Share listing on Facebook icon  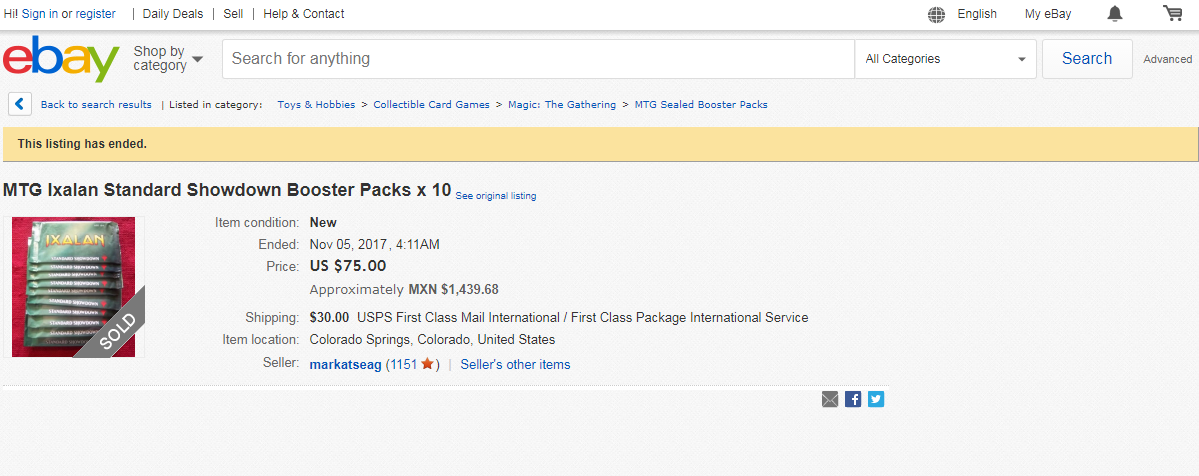(x=853, y=399)
